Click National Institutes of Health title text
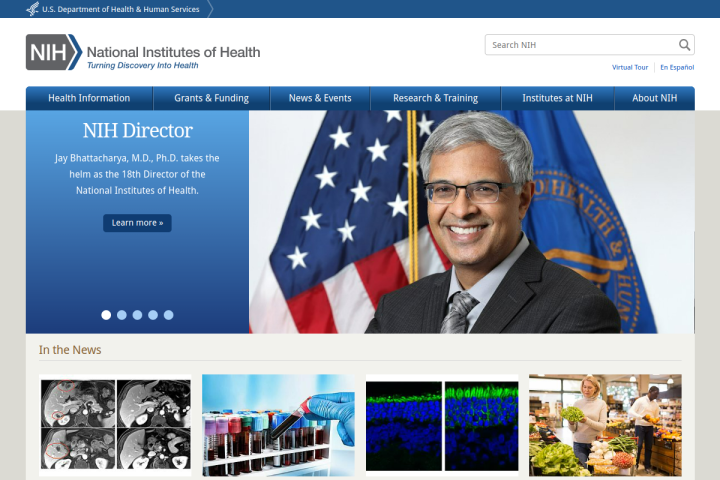The width and height of the screenshot is (720, 480). click(174, 52)
